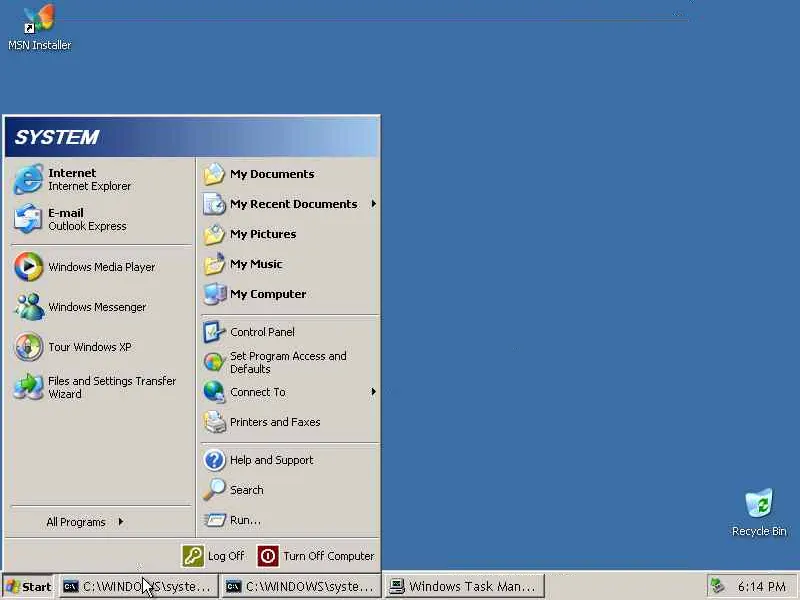The height and width of the screenshot is (600, 800).
Task: Click the Turn Off Computer text
Action: click(x=329, y=556)
